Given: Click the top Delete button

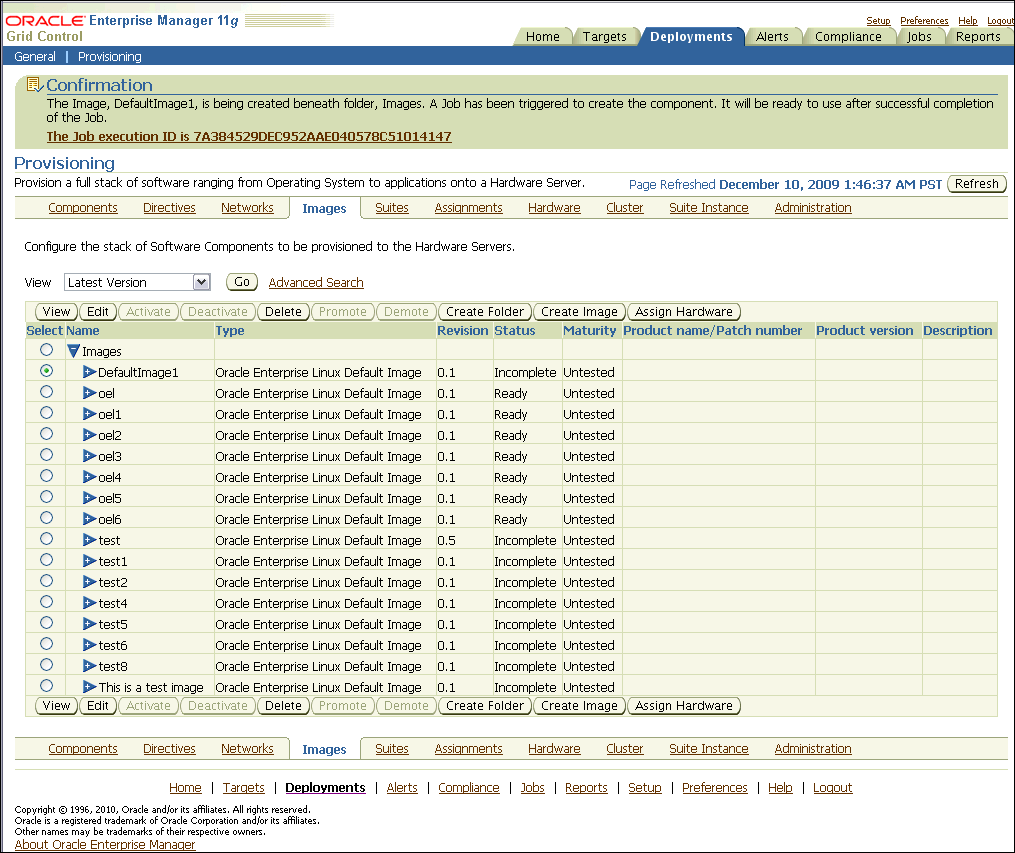Looking at the screenshot, I should 284,312.
